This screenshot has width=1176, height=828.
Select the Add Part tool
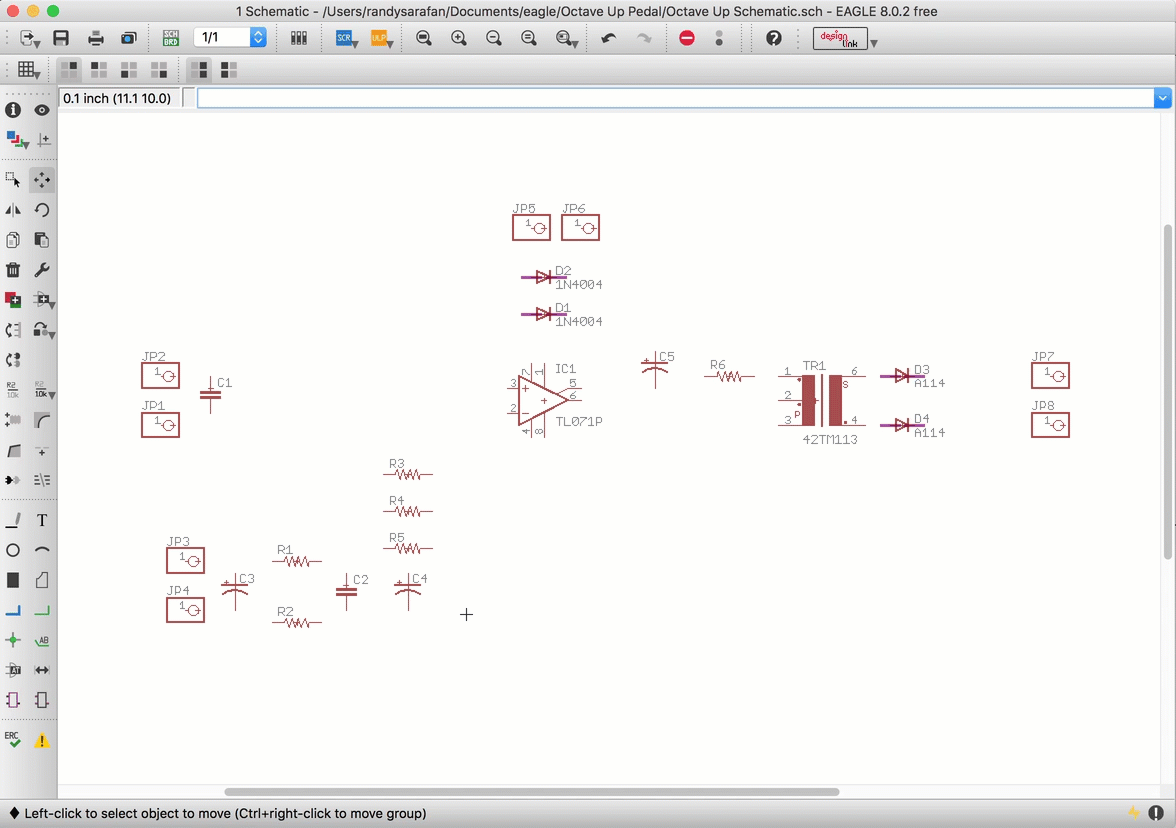coord(13,300)
